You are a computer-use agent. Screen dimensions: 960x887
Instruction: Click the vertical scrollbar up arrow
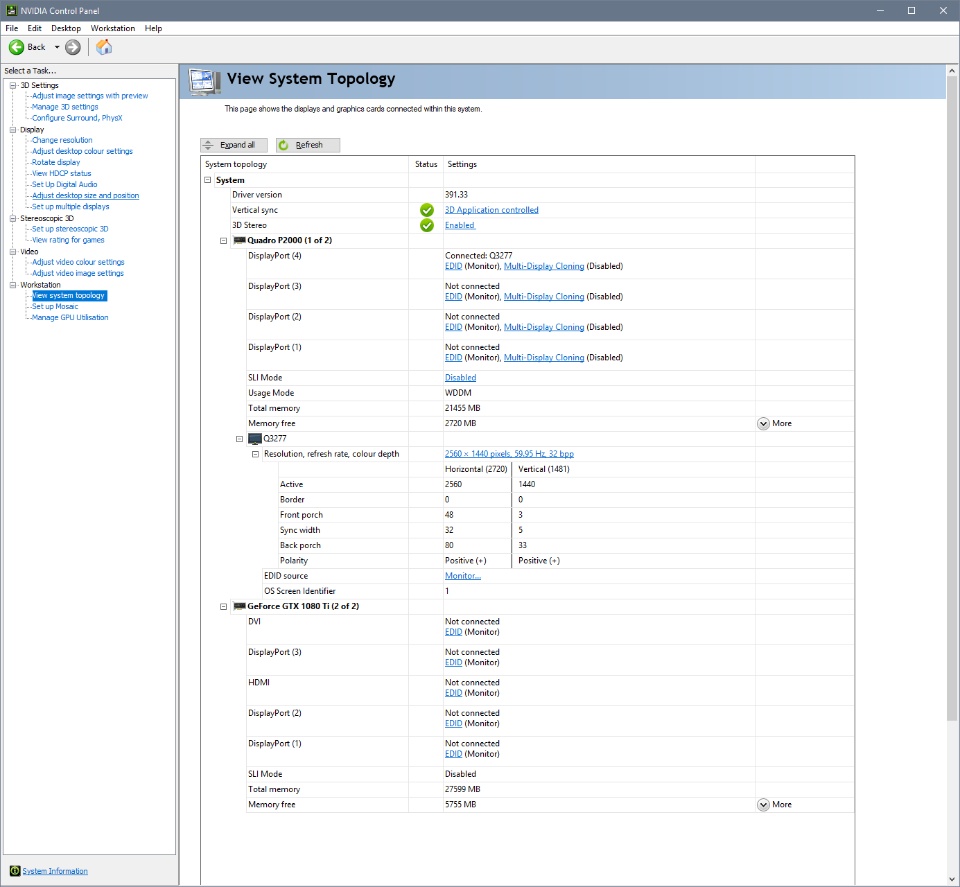pyautogui.click(x=952, y=71)
